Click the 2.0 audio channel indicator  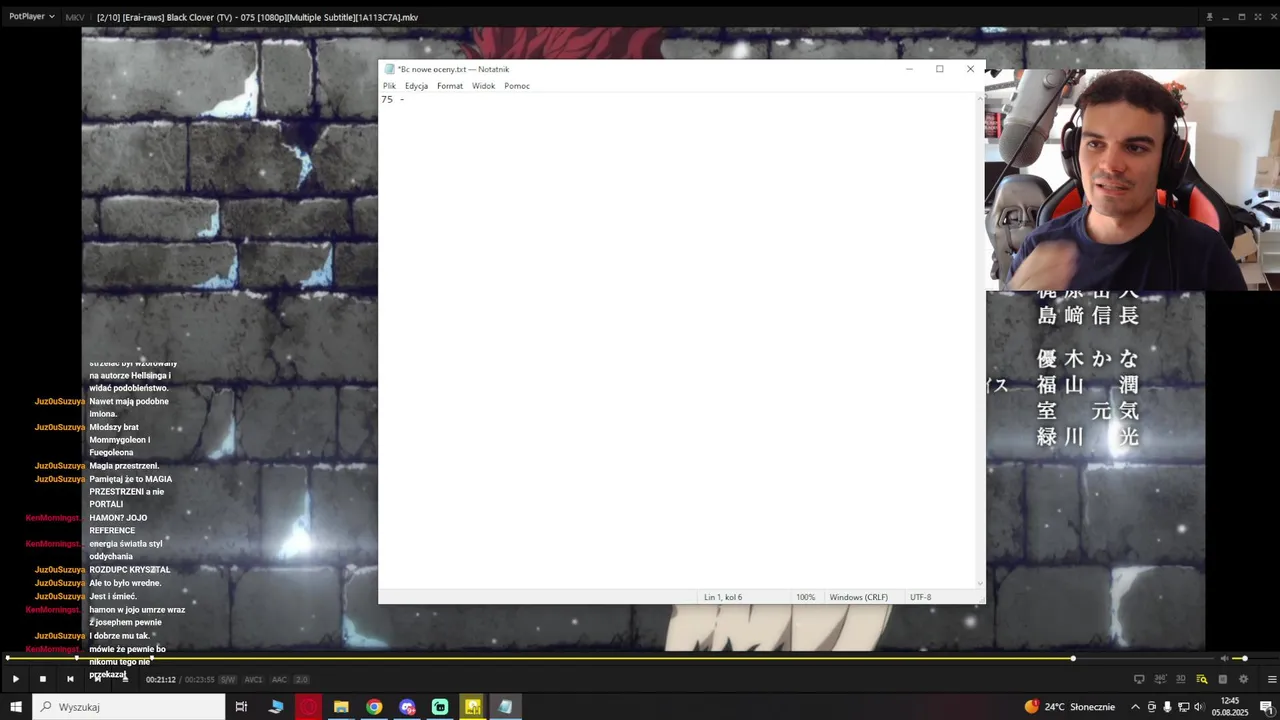click(302, 680)
